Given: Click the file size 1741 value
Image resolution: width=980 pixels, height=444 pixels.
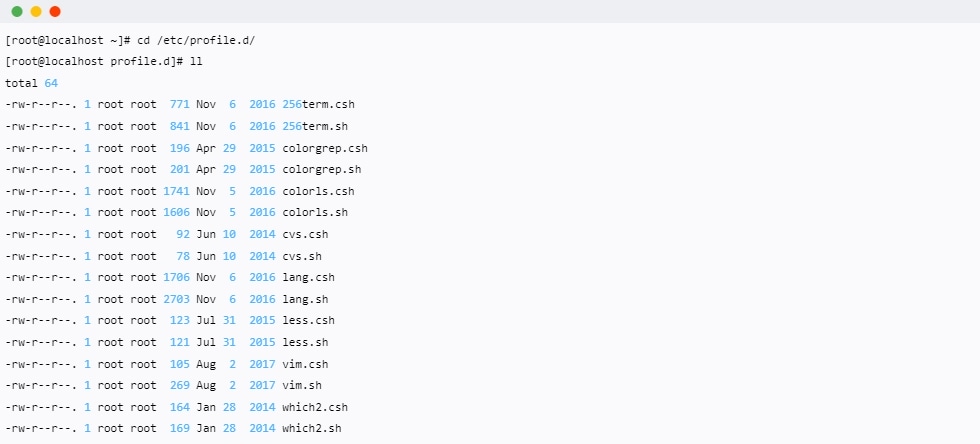Looking at the screenshot, I should 176,191.
